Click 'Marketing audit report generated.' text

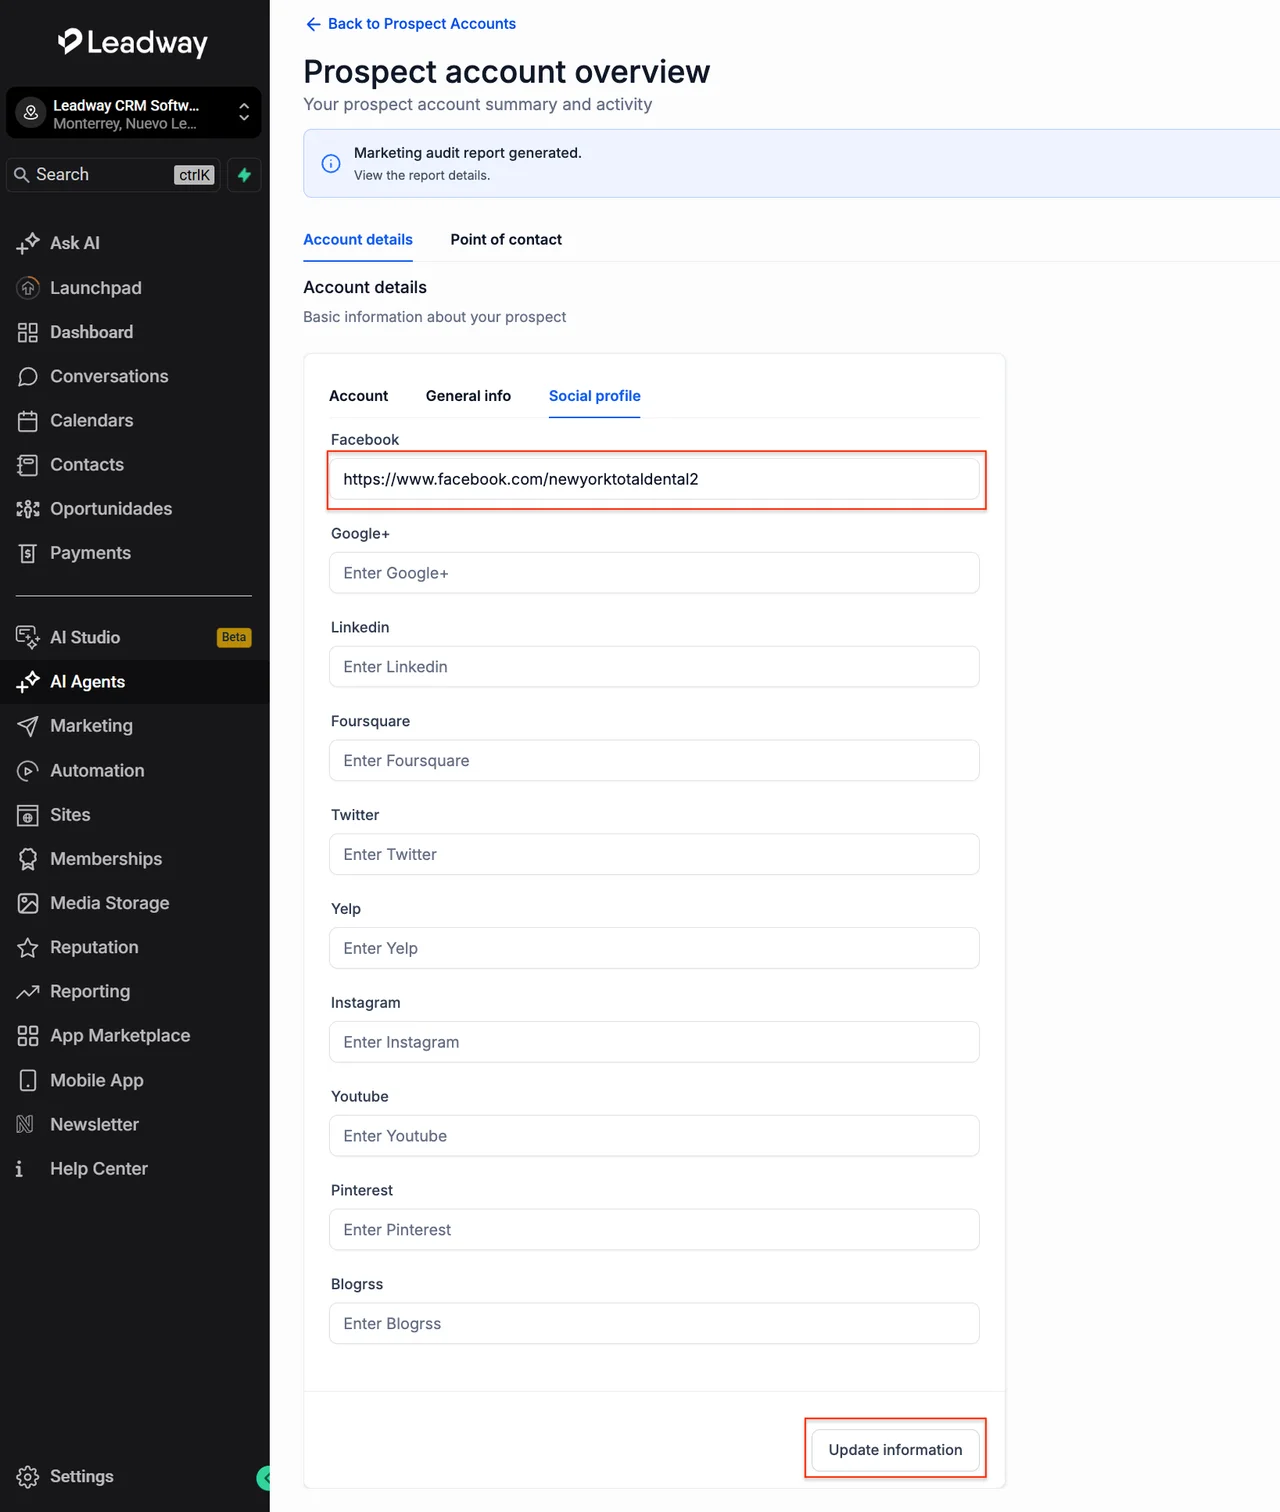pyautogui.click(x=468, y=153)
